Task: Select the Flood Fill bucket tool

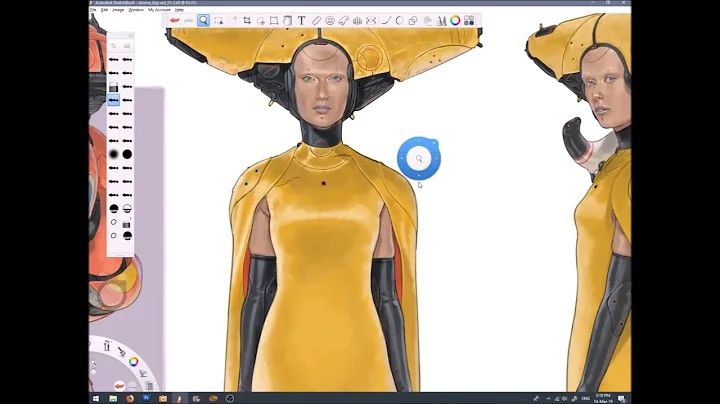Action: point(287,21)
